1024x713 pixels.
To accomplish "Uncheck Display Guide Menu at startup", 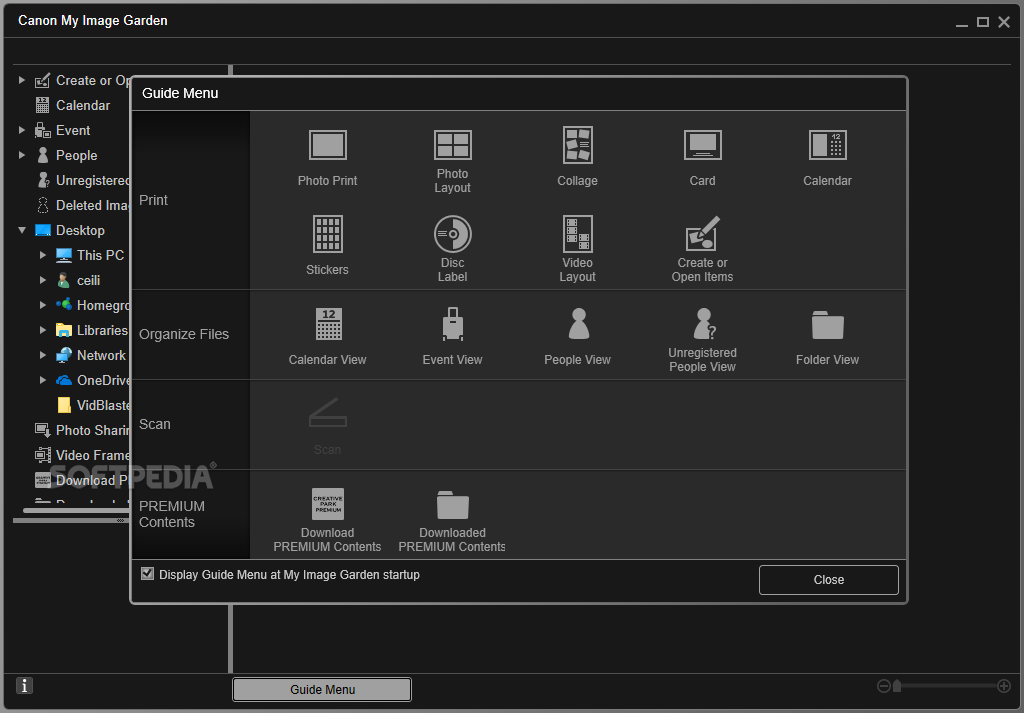I will tap(148, 573).
